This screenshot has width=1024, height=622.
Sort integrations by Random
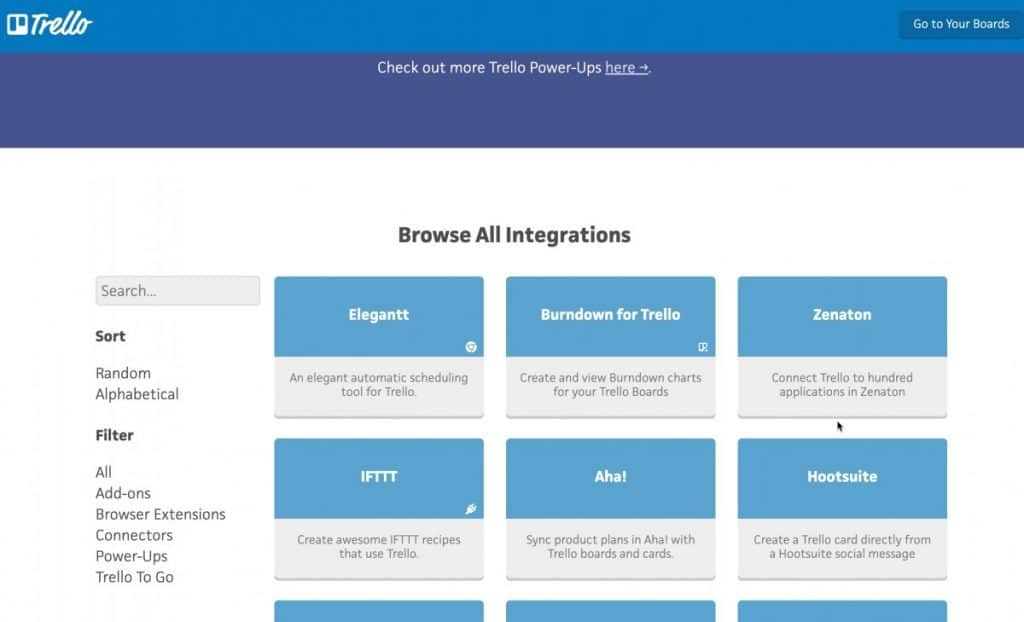[123, 373]
